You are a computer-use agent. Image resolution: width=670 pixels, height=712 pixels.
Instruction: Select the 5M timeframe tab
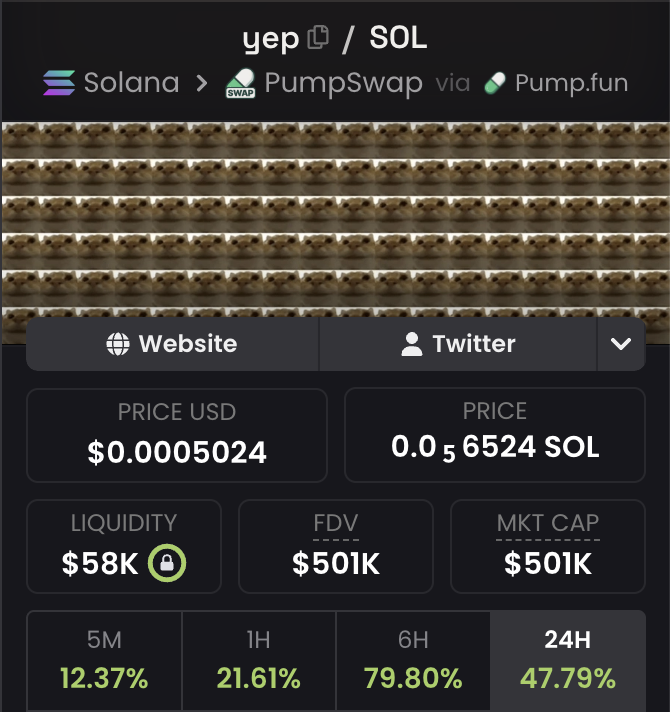pos(104,661)
